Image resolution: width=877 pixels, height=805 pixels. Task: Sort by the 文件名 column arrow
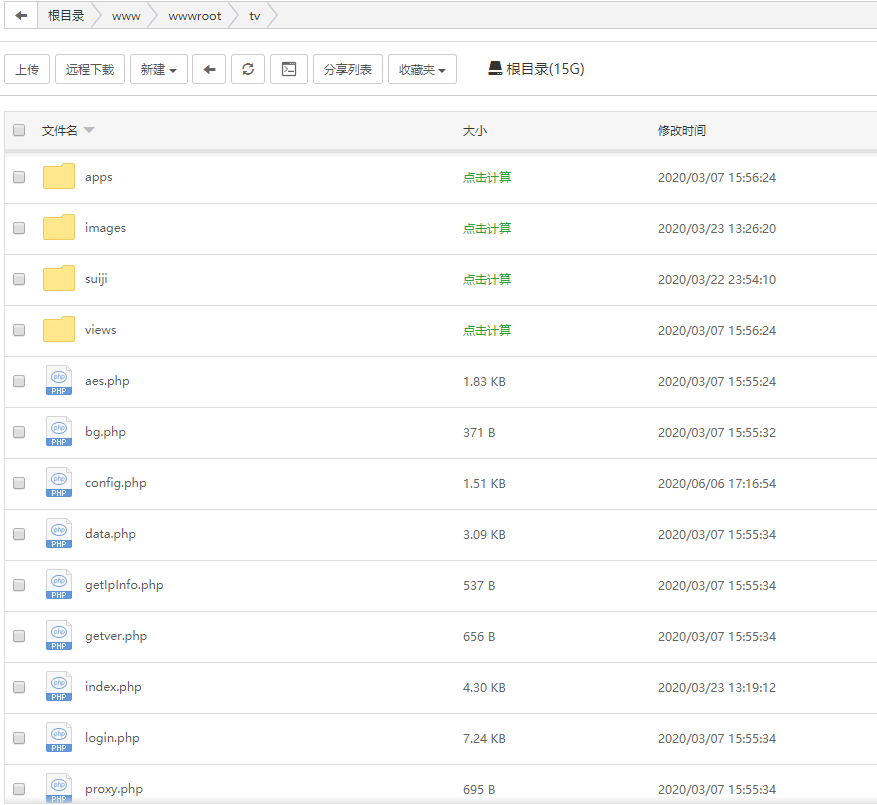tap(89, 130)
